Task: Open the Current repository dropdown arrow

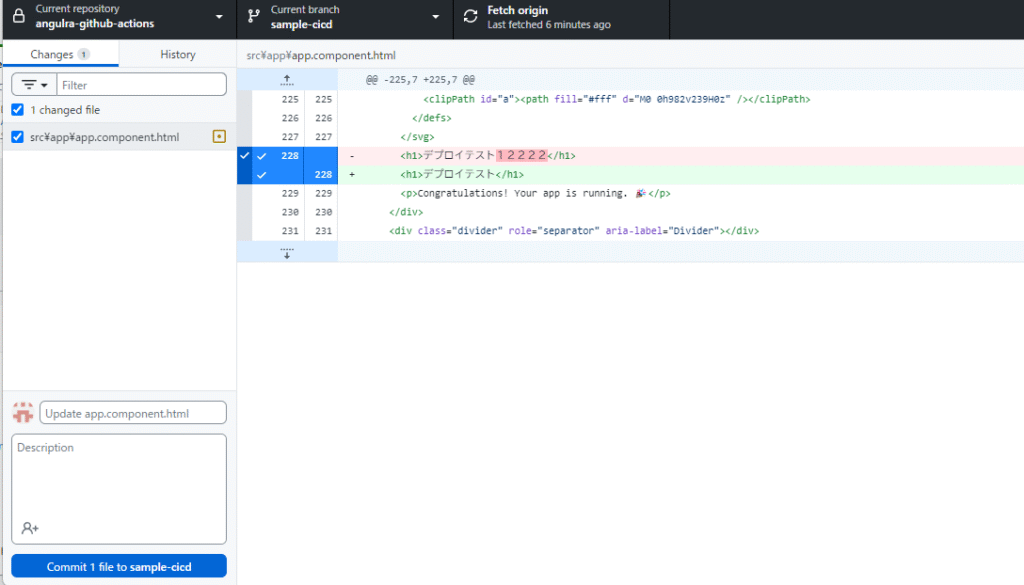Action: pyautogui.click(x=219, y=17)
